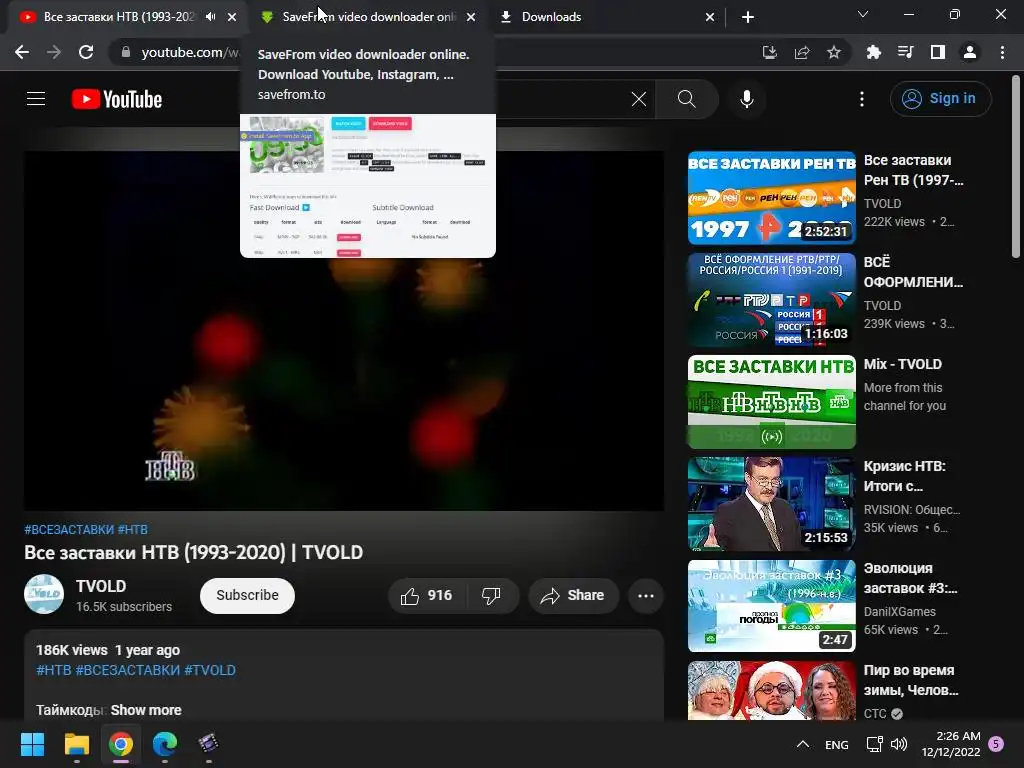Open the Chrome three-dot menu
This screenshot has width=1024, height=768.
click(1002, 52)
